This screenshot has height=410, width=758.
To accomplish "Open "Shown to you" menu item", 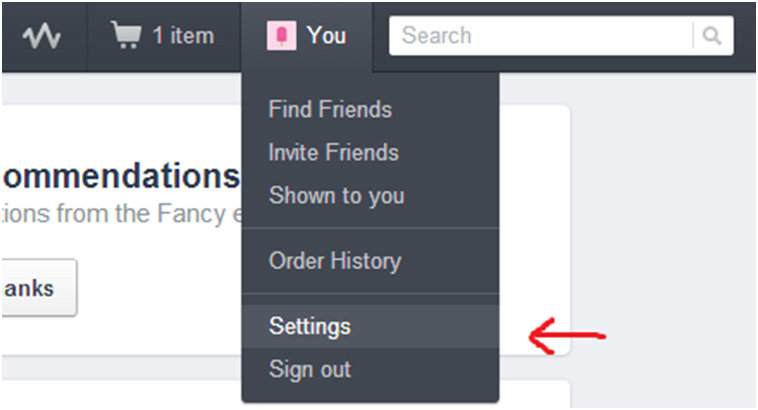I will point(336,195).
